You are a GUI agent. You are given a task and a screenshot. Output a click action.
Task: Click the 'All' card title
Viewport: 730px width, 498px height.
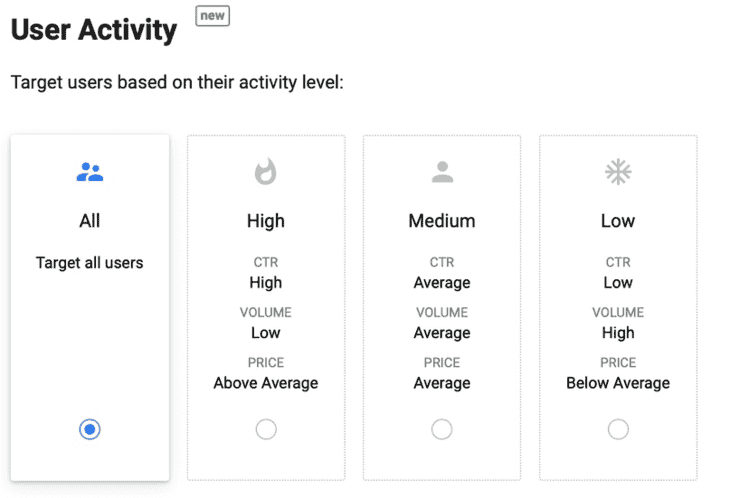tap(90, 221)
